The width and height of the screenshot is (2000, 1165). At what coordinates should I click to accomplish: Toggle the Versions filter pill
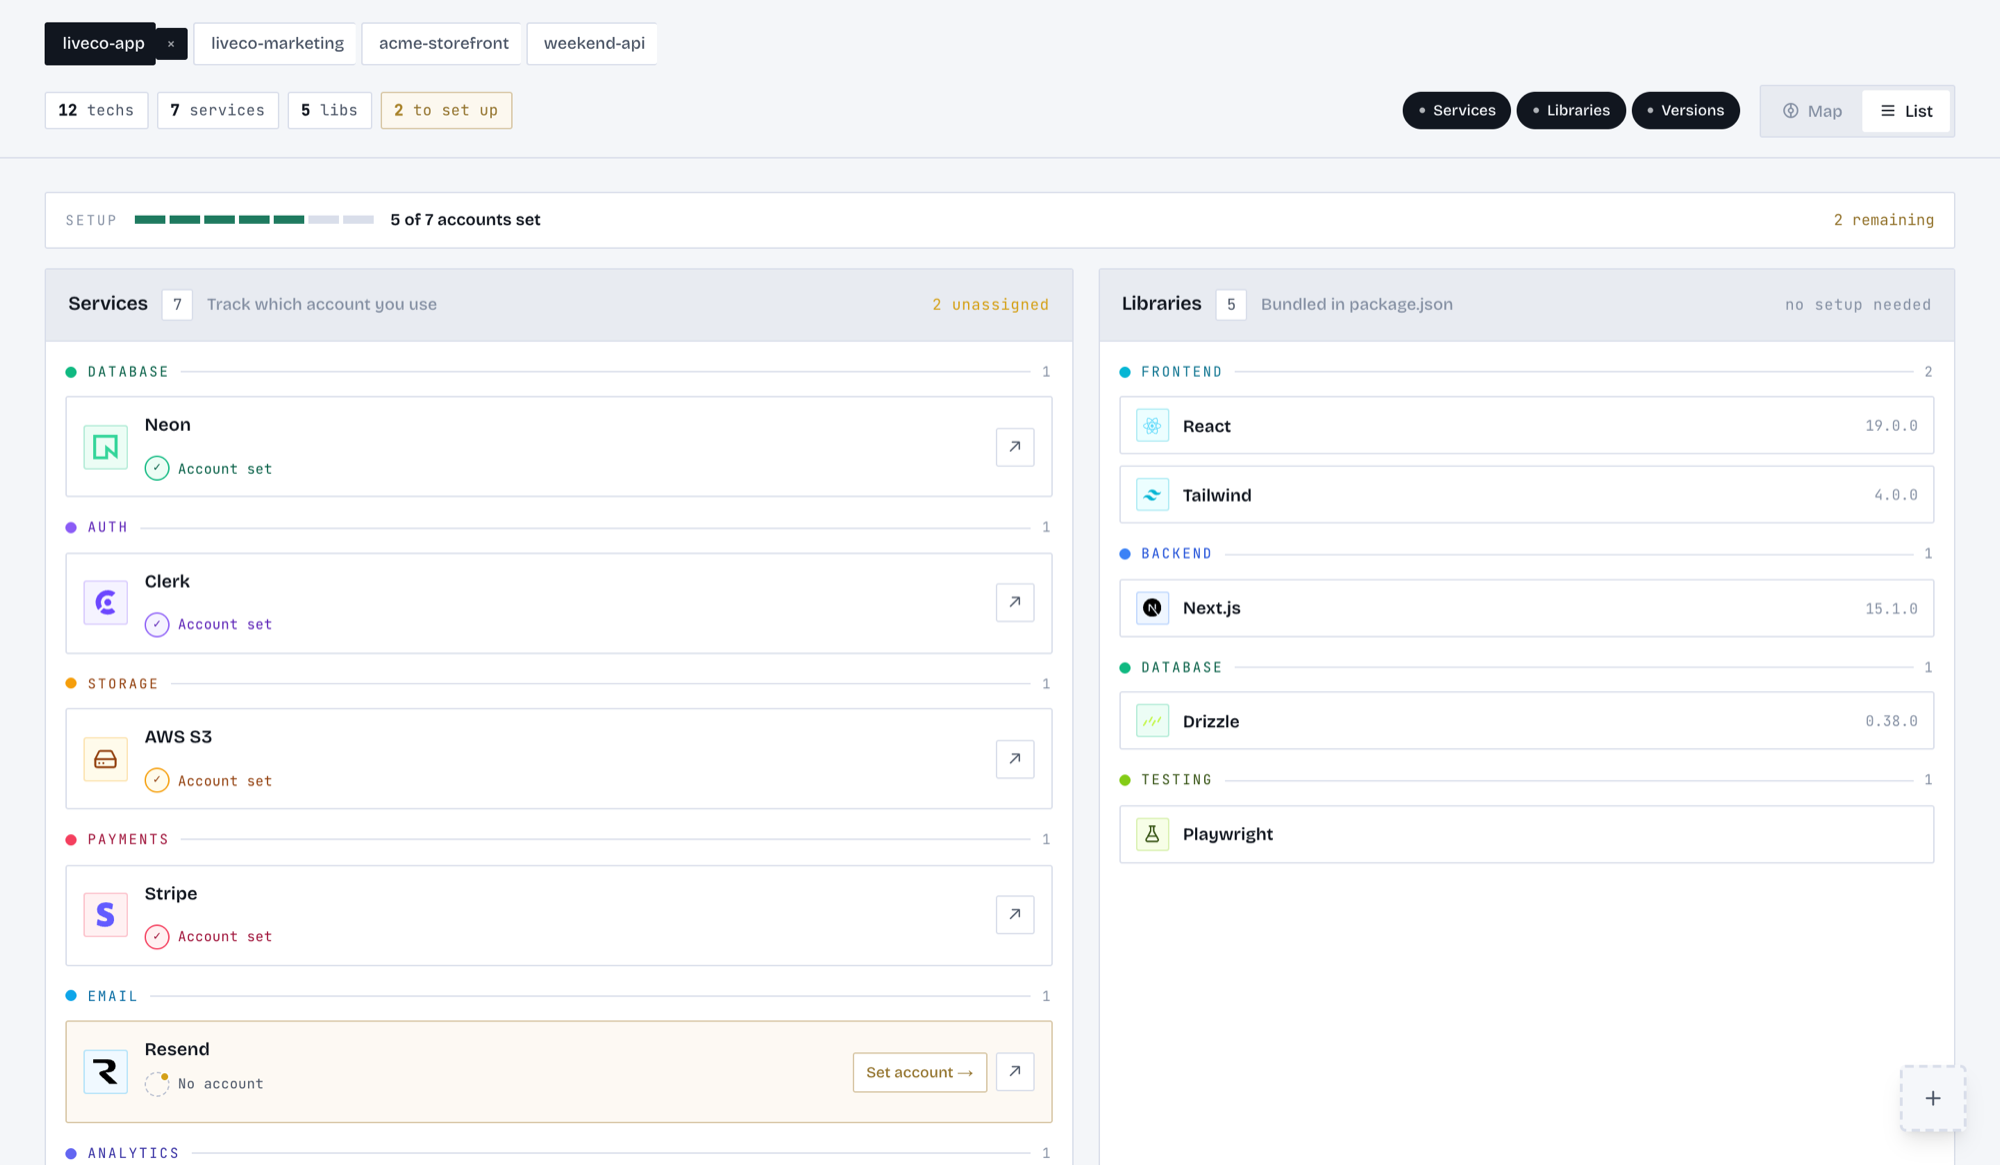pyautogui.click(x=1685, y=110)
